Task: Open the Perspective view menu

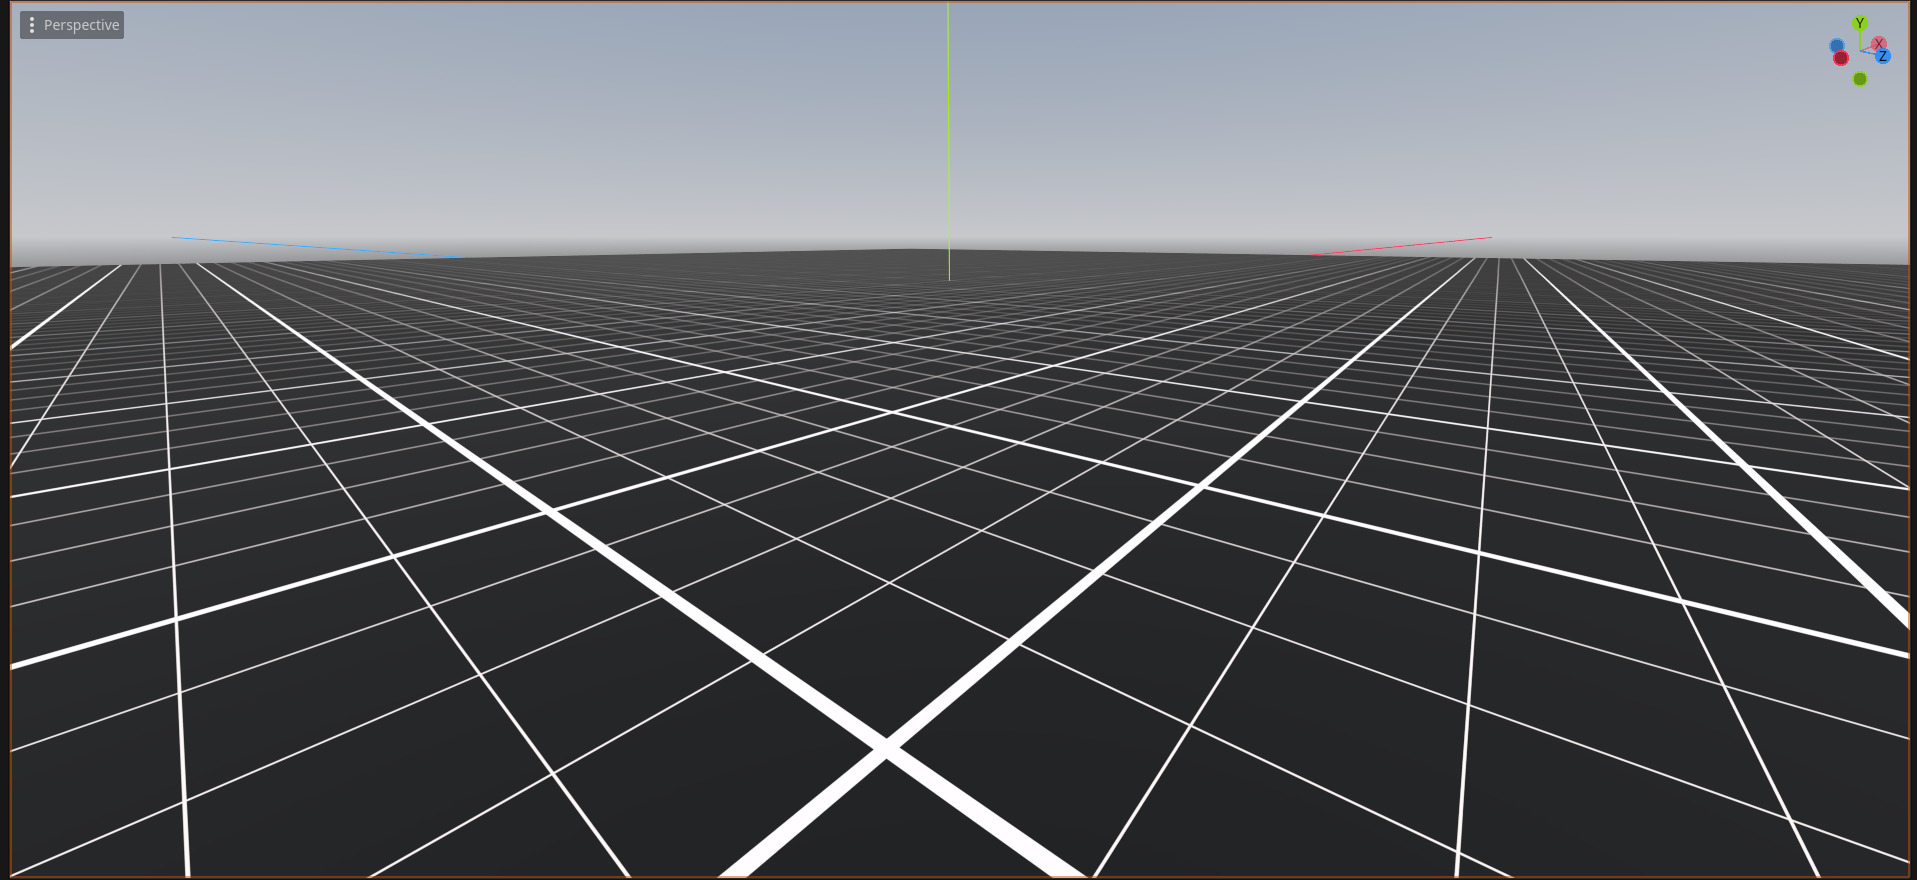Action: (x=72, y=25)
